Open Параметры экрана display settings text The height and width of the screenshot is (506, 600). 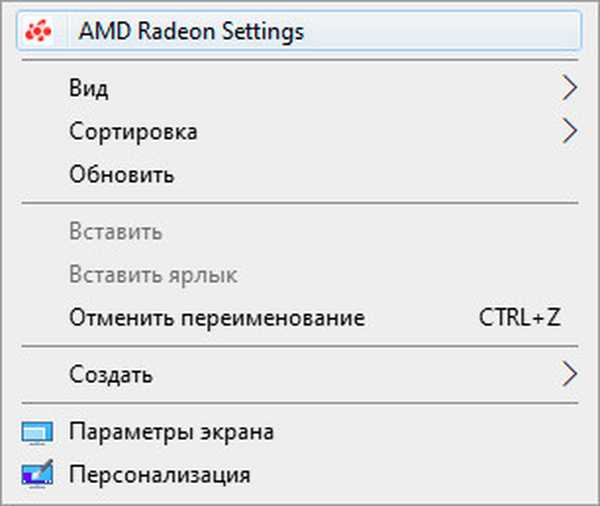point(171,432)
